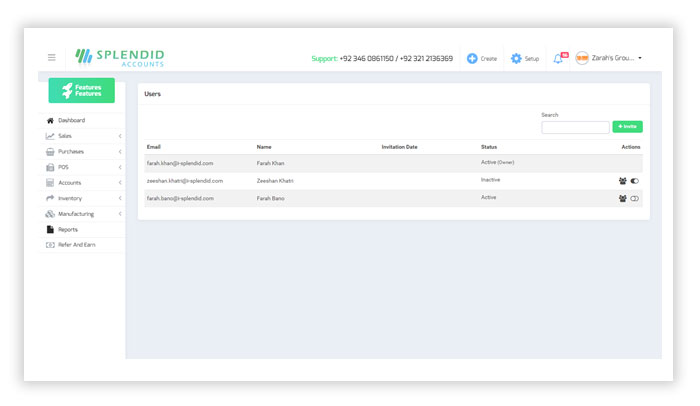This screenshot has height=406, width=700.
Task: Click the green Features button
Action: (x=82, y=90)
